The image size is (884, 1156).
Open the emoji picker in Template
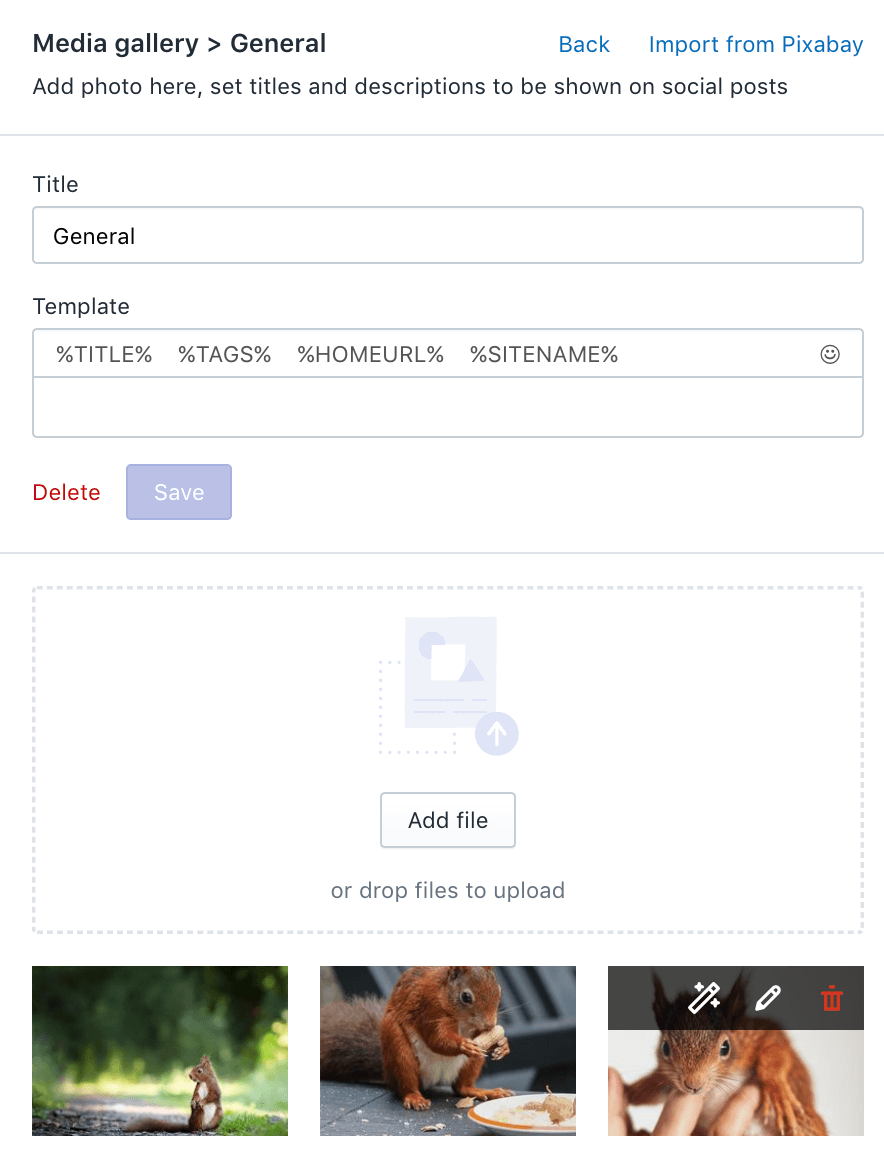point(829,355)
